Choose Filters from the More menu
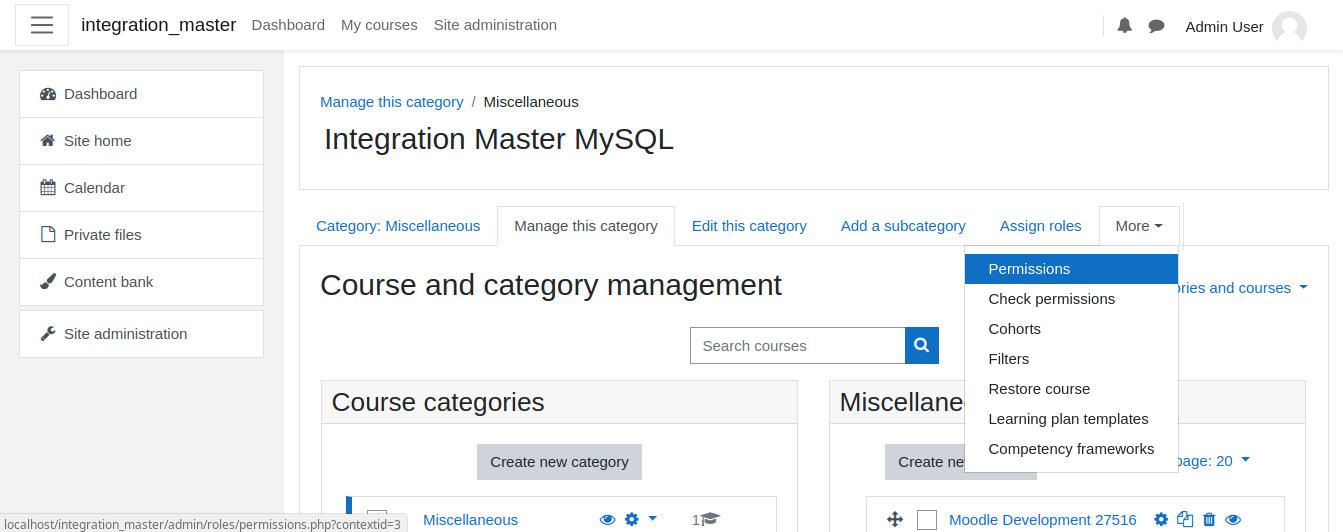The height and width of the screenshot is (532, 1343). pyautogui.click(x=1071, y=359)
